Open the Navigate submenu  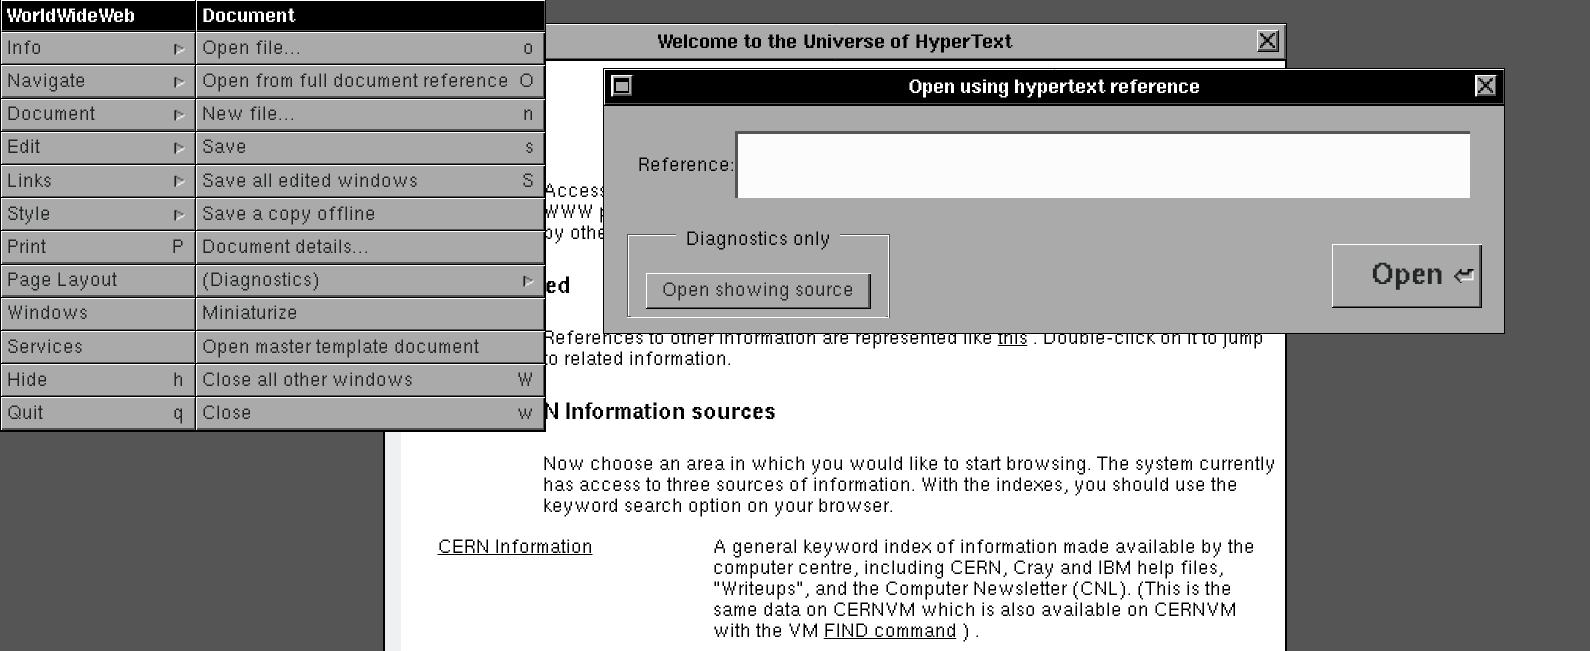(x=97, y=81)
